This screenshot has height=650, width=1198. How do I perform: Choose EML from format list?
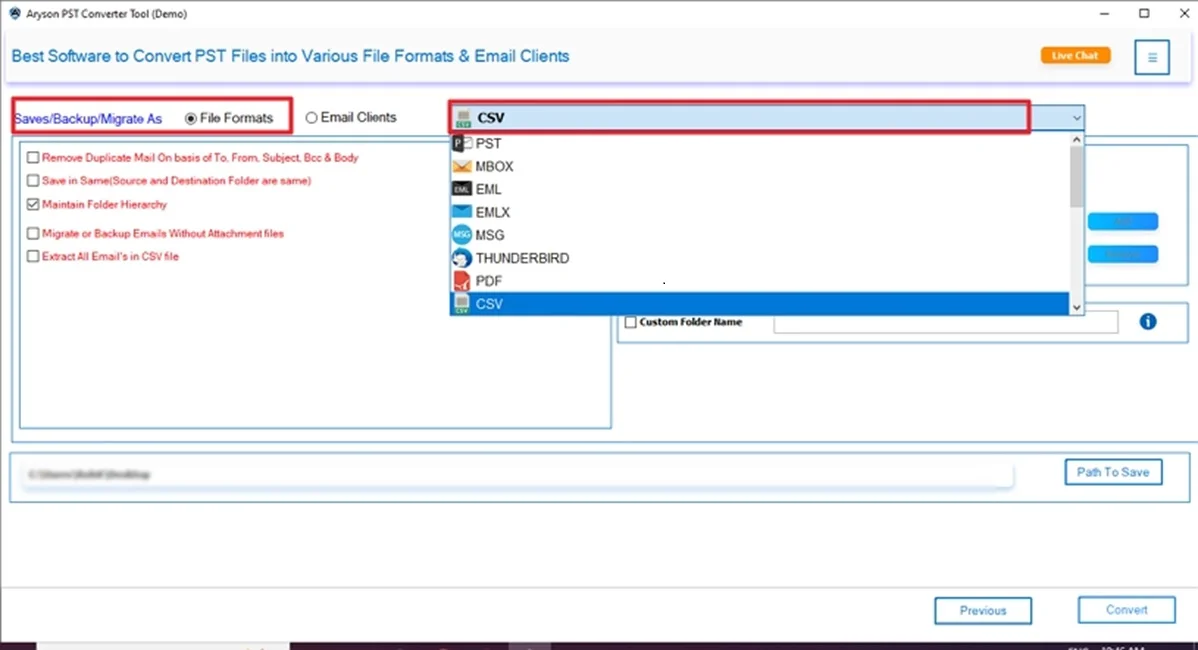pyautogui.click(x=759, y=189)
